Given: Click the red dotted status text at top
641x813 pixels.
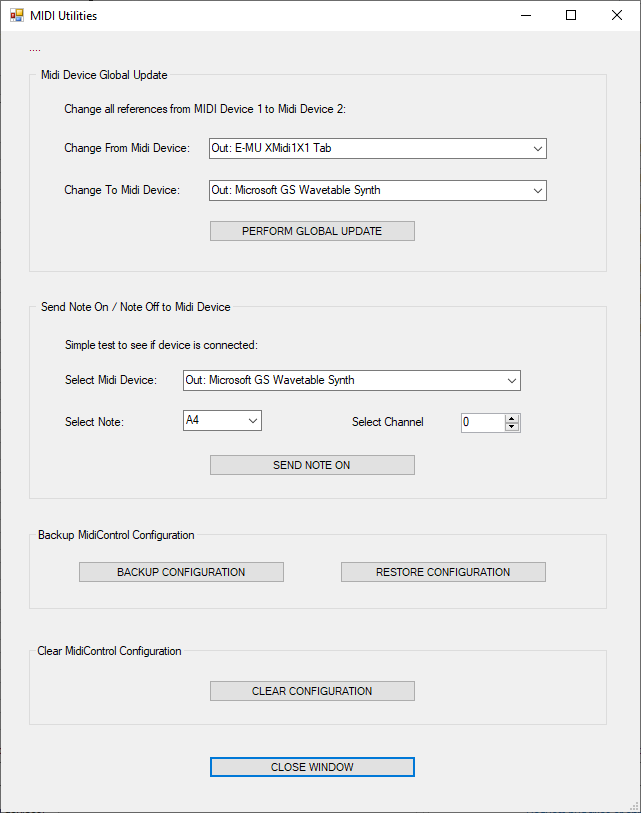Looking at the screenshot, I should 35,50.
